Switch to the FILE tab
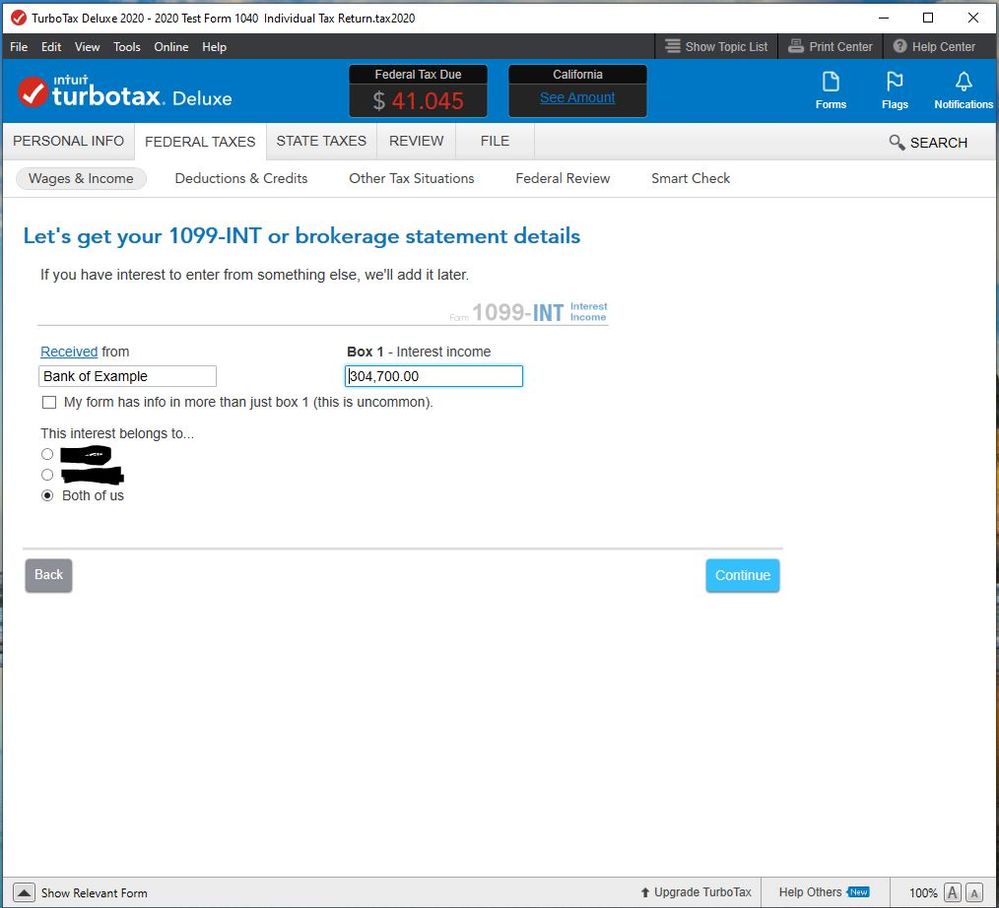The height and width of the screenshot is (908, 999). coord(495,141)
